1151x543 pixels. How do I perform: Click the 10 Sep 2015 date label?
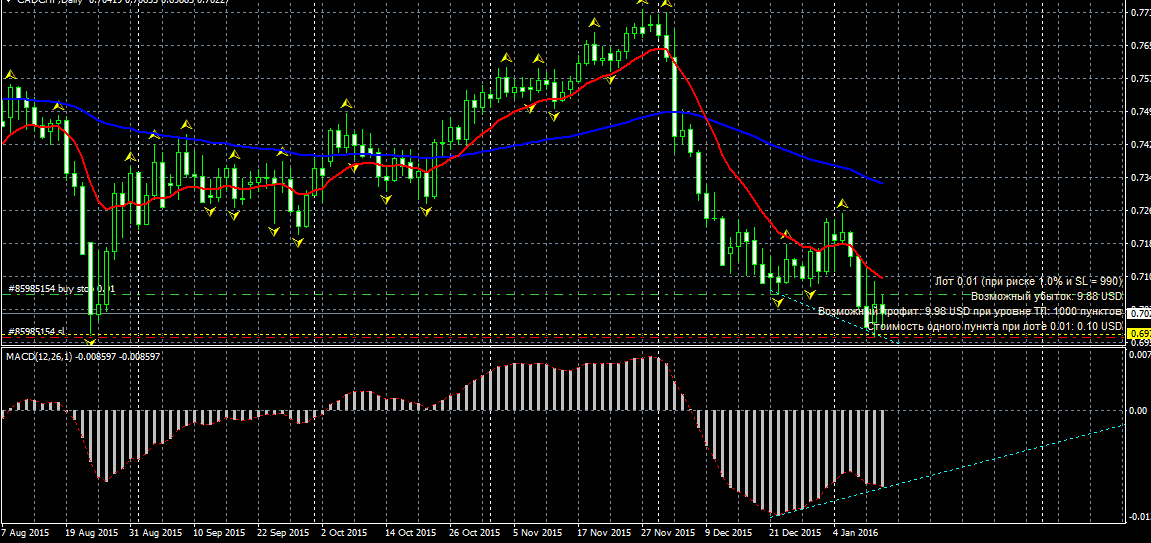(x=219, y=532)
